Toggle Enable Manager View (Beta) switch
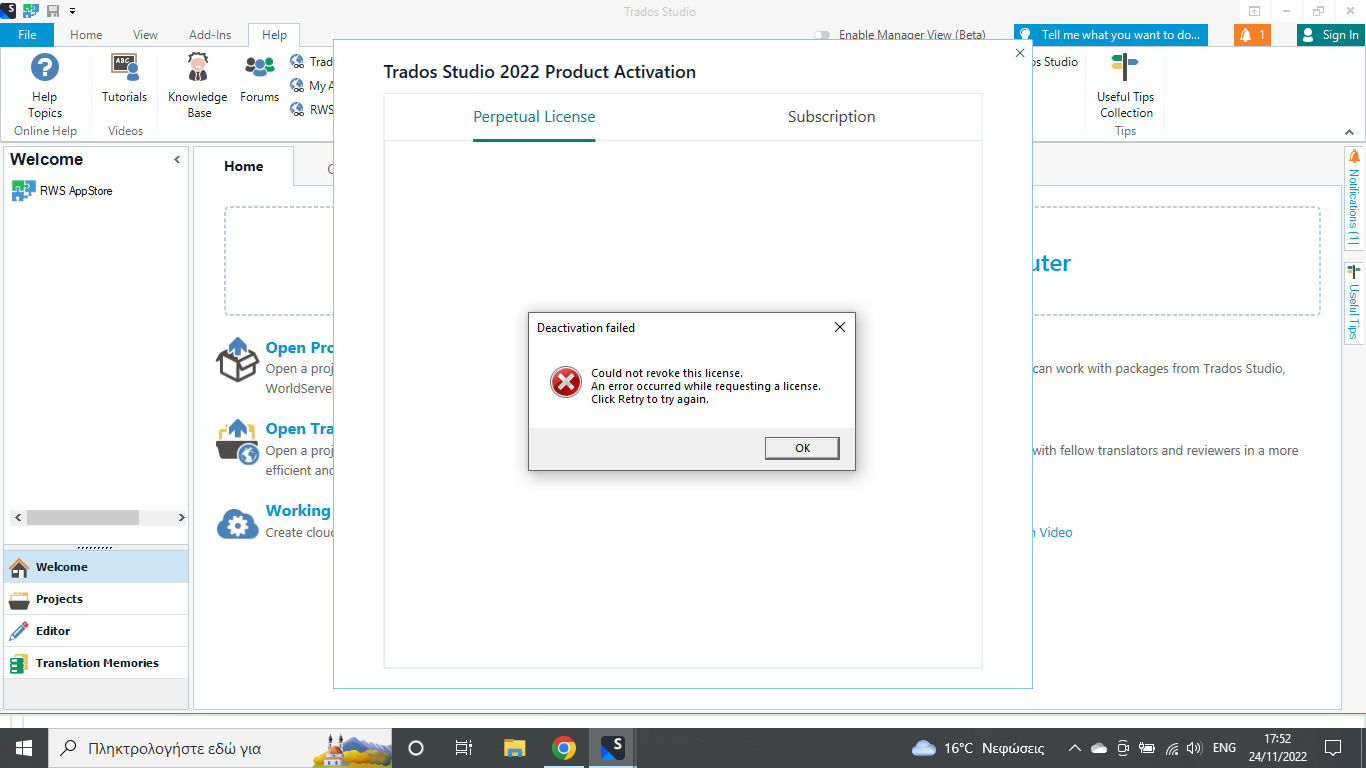Image resolution: width=1366 pixels, height=768 pixels. (822, 35)
